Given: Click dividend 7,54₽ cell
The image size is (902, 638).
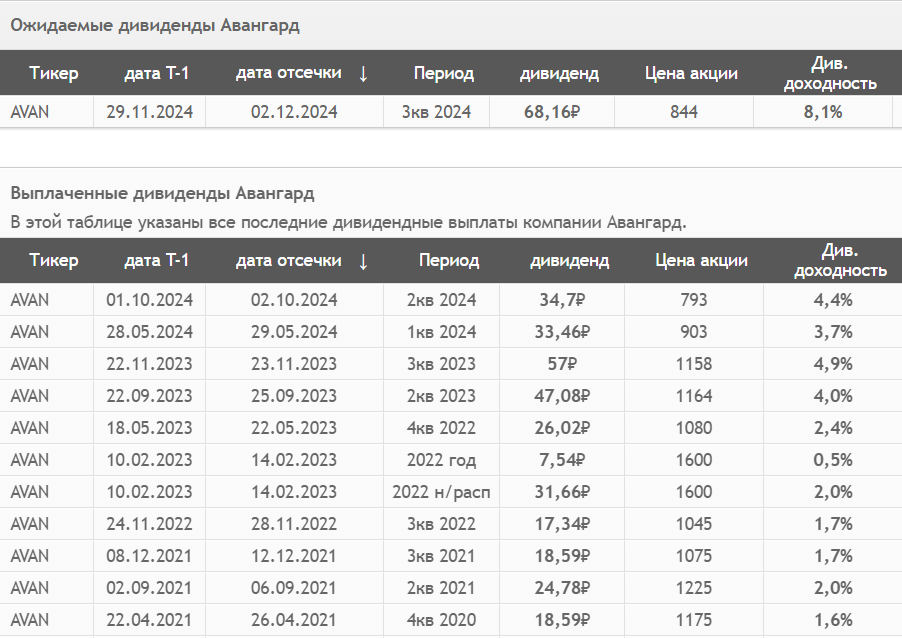Looking at the screenshot, I should point(562,460).
